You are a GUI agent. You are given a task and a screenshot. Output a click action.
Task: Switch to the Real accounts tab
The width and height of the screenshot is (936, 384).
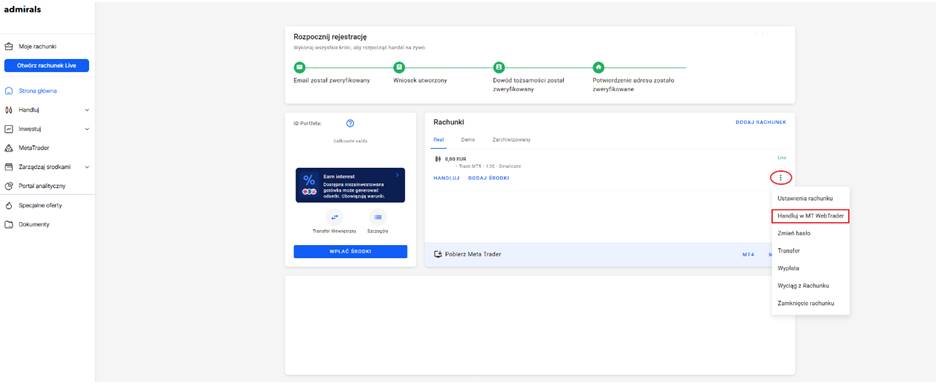click(439, 139)
